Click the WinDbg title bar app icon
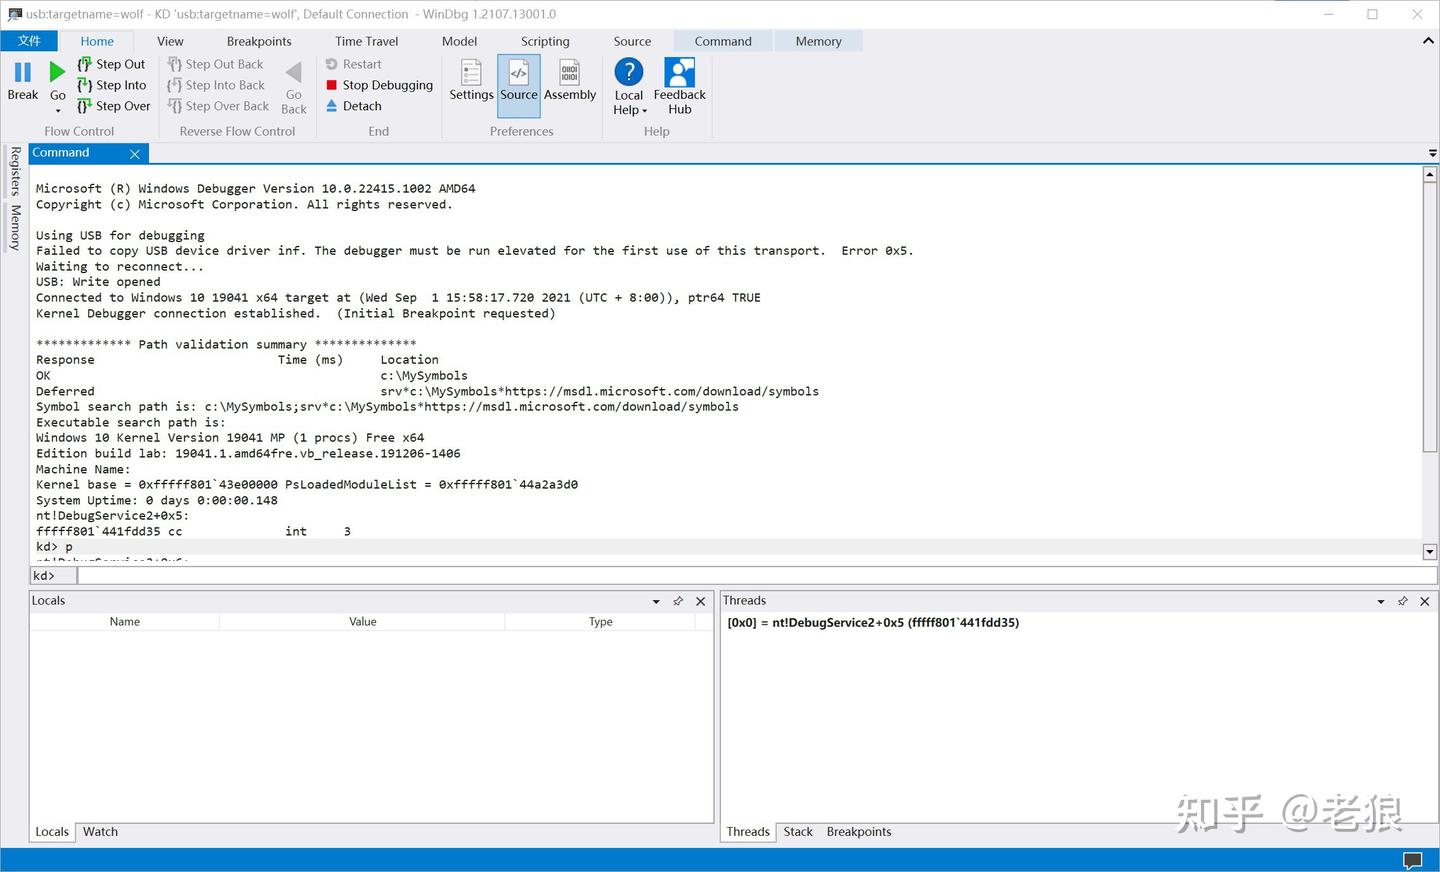The width and height of the screenshot is (1440, 872). (x=14, y=14)
